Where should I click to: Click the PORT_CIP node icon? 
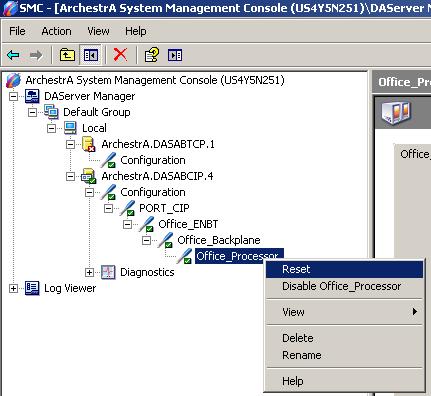tap(127, 208)
